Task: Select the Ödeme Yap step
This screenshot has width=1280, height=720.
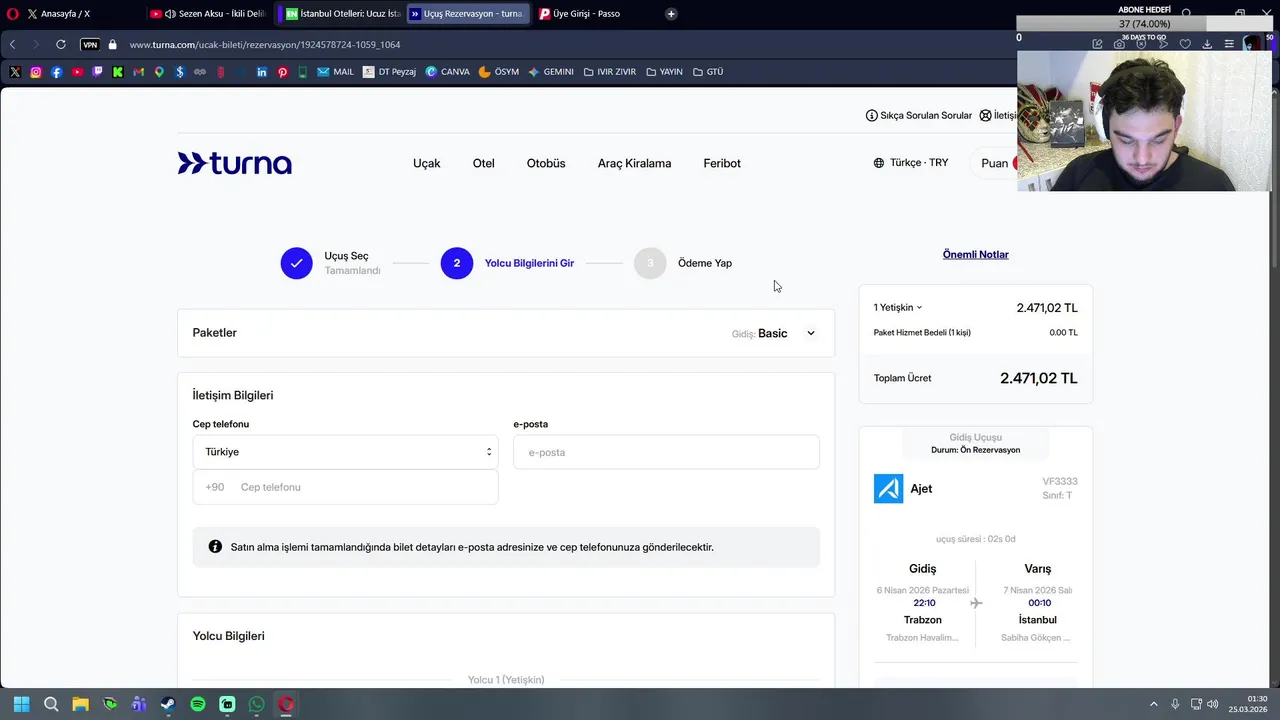Action: (x=684, y=263)
